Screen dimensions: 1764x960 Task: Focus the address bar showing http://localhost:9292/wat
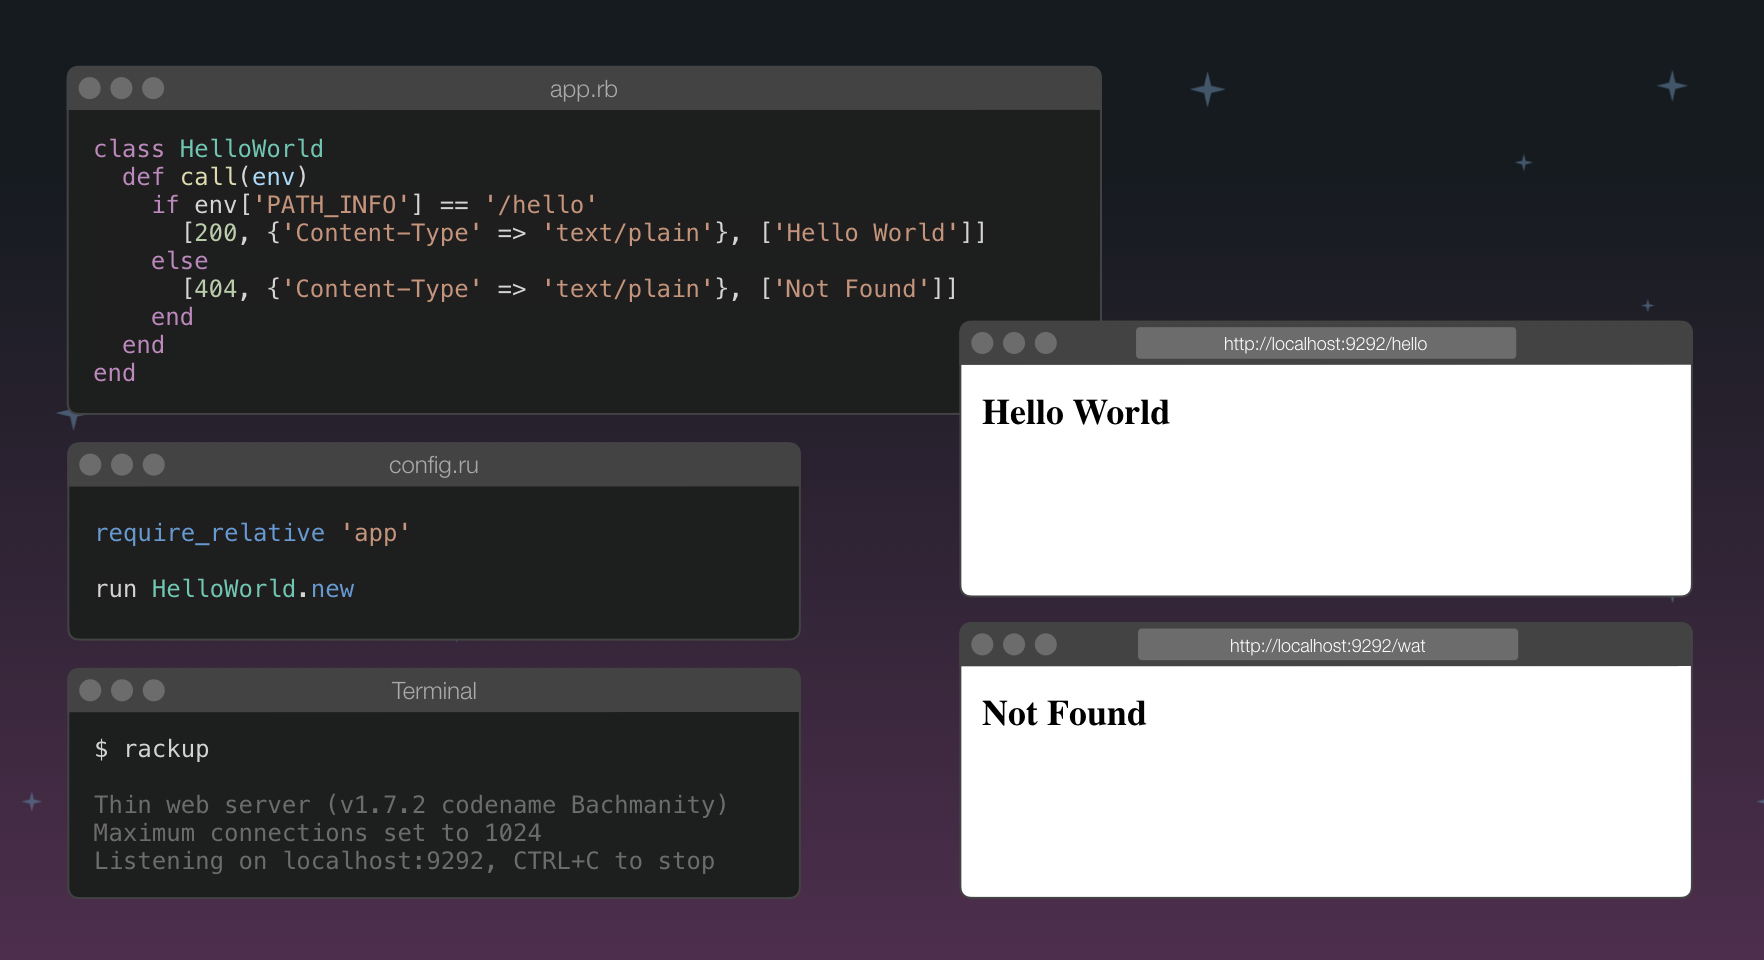[x=1328, y=645]
